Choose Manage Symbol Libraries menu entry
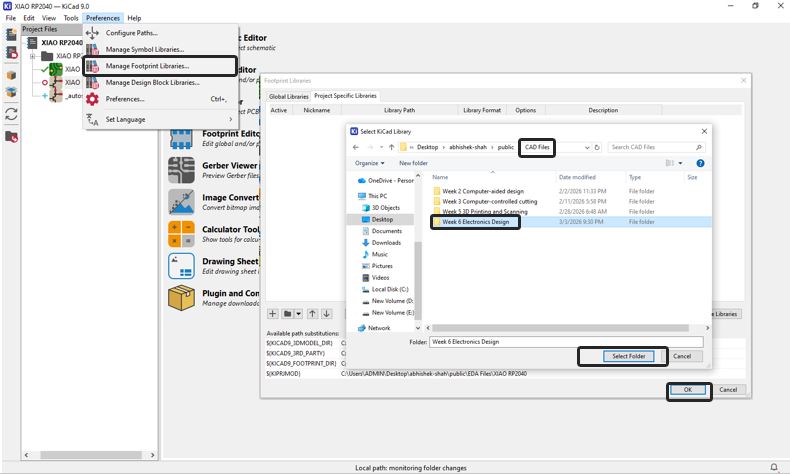The image size is (790, 474). pyautogui.click(x=159, y=49)
